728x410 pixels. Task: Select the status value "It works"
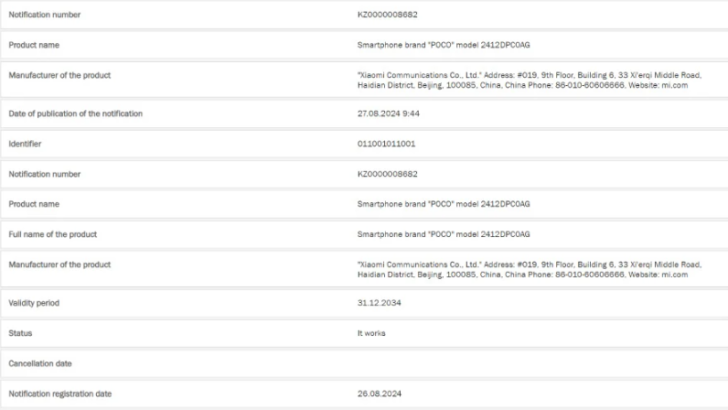(372, 332)
